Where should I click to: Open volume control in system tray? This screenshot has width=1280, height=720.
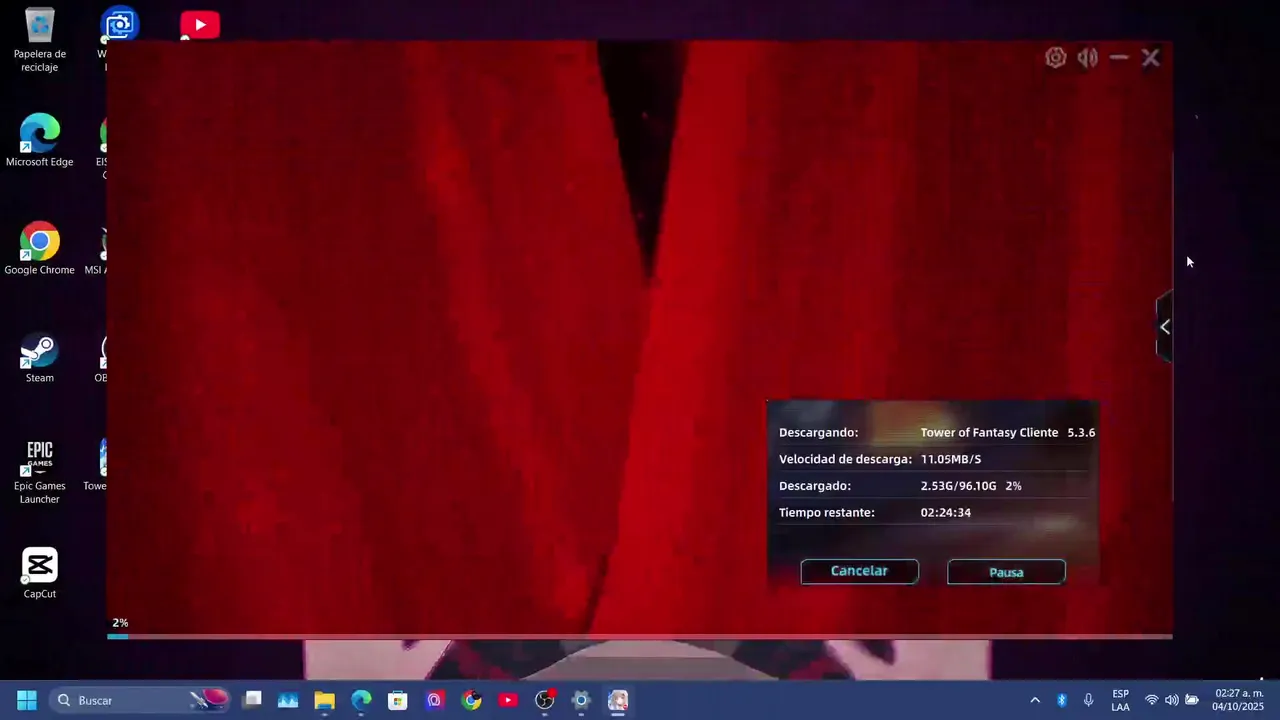[1171, 700]
